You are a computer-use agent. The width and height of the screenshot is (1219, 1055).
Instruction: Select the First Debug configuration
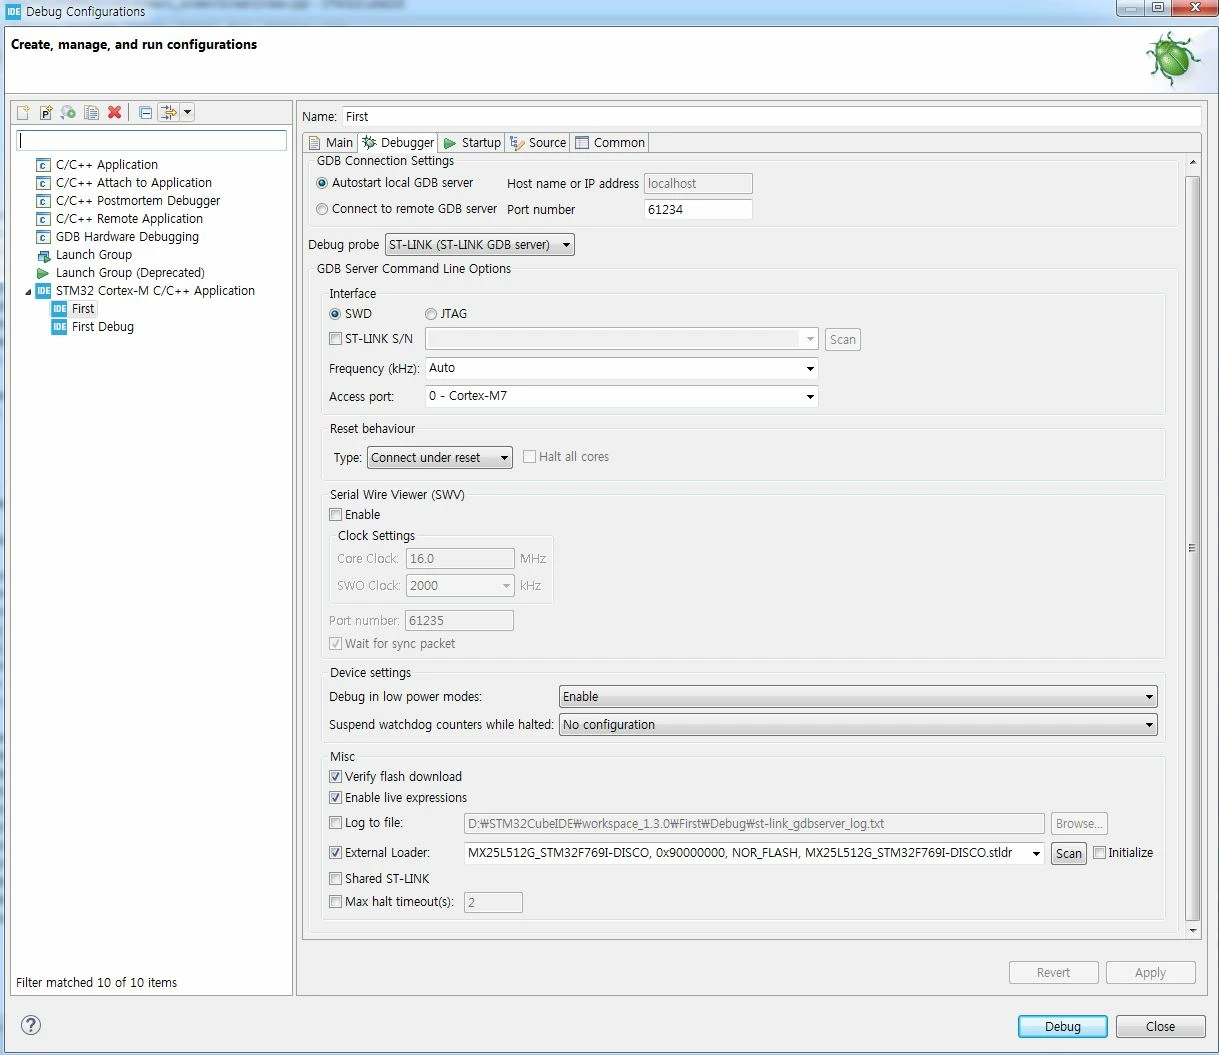(102, 327)
